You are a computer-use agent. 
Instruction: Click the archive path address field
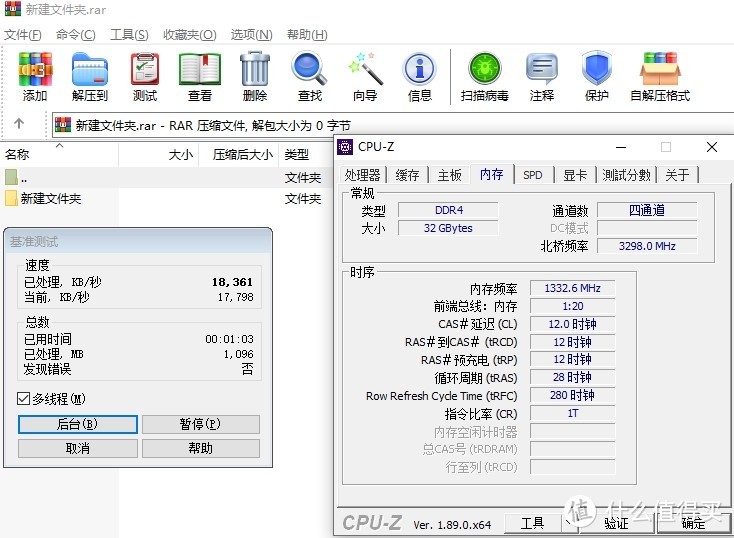point(393,125)
